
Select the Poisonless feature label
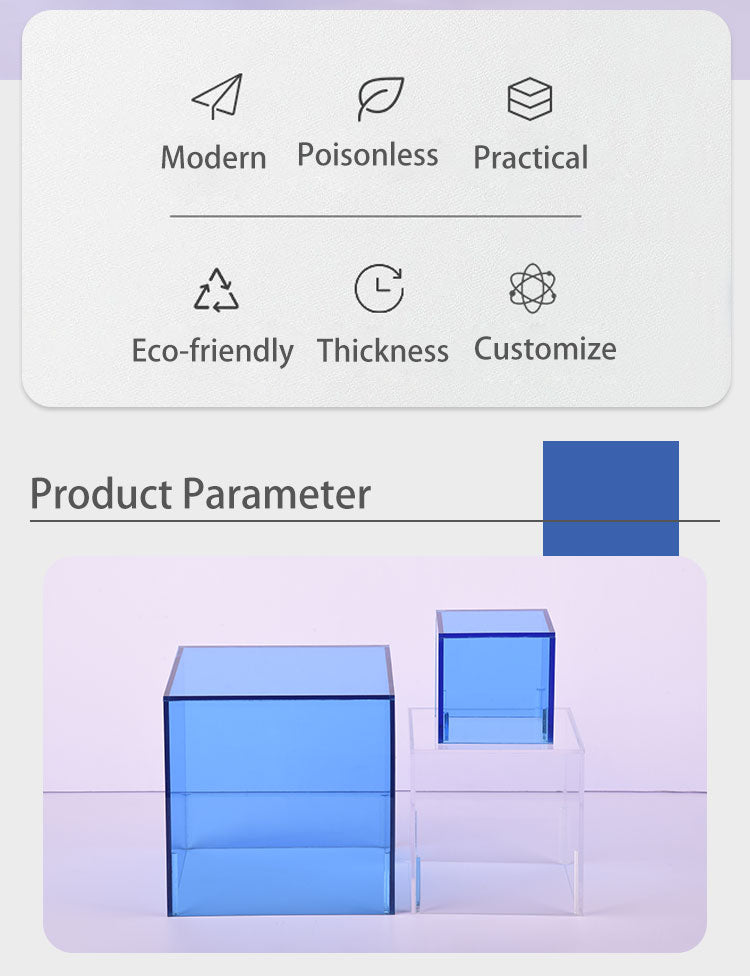tap(368, 155)
